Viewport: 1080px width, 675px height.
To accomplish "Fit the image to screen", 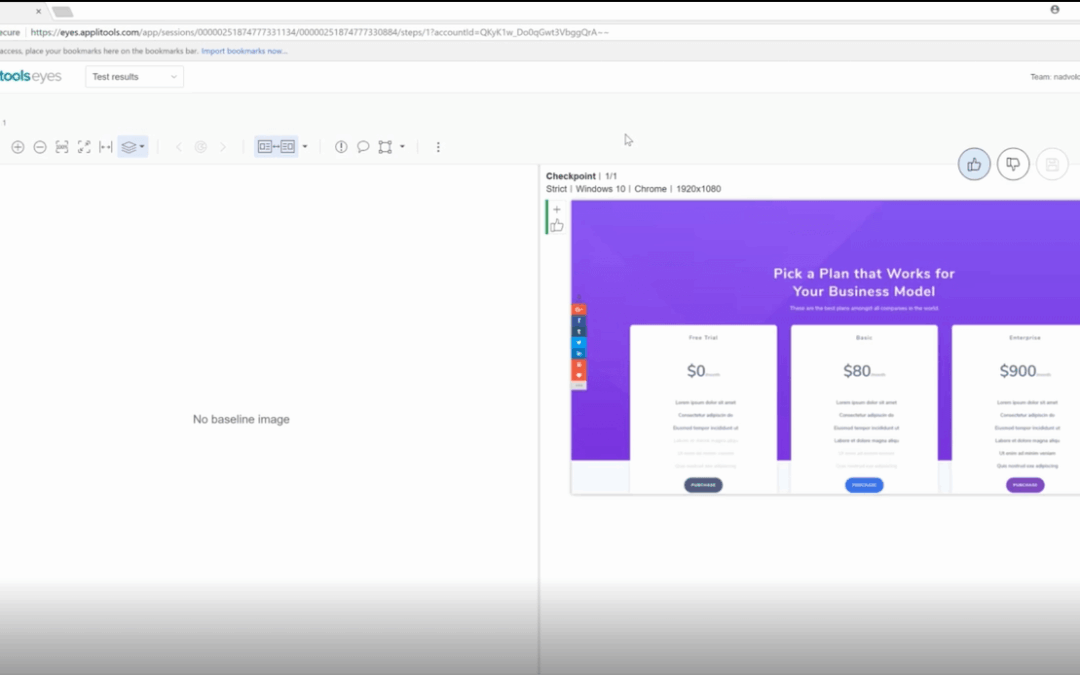I will (x=84, y=147).
